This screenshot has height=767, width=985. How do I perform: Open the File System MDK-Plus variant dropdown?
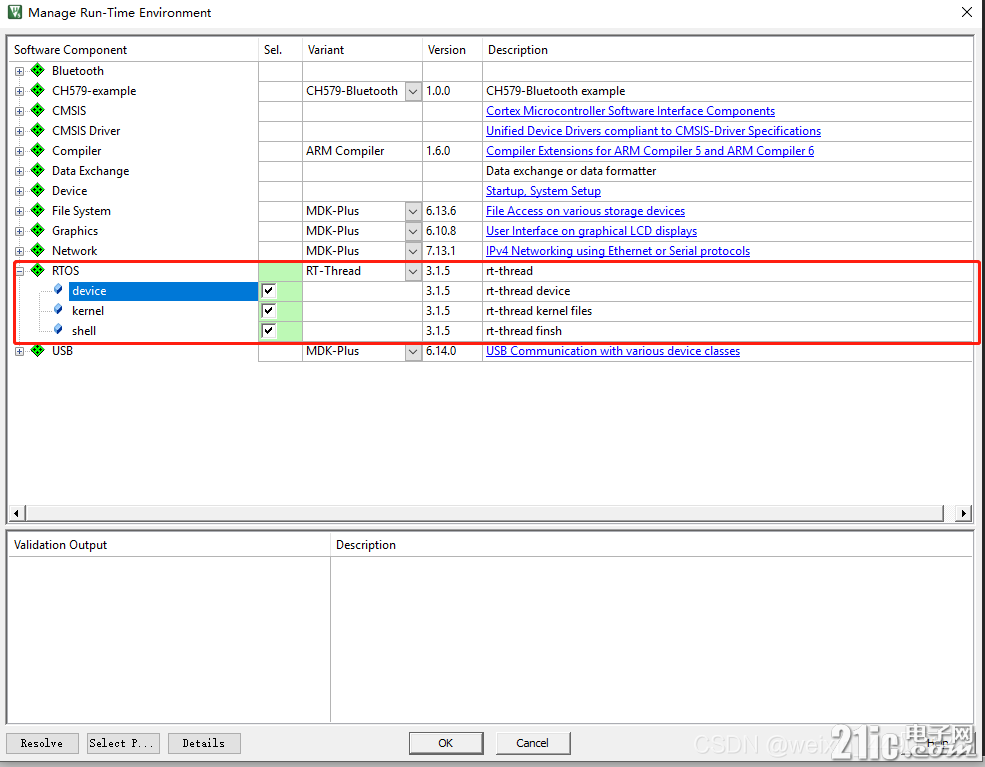coord(413,211)
